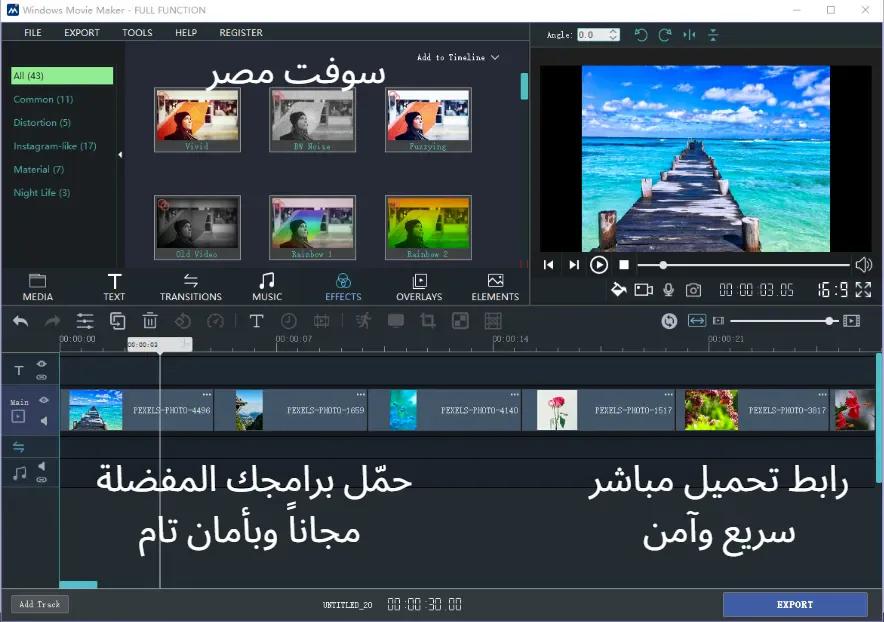Click the preview seek slider

(x=743, y=264)
